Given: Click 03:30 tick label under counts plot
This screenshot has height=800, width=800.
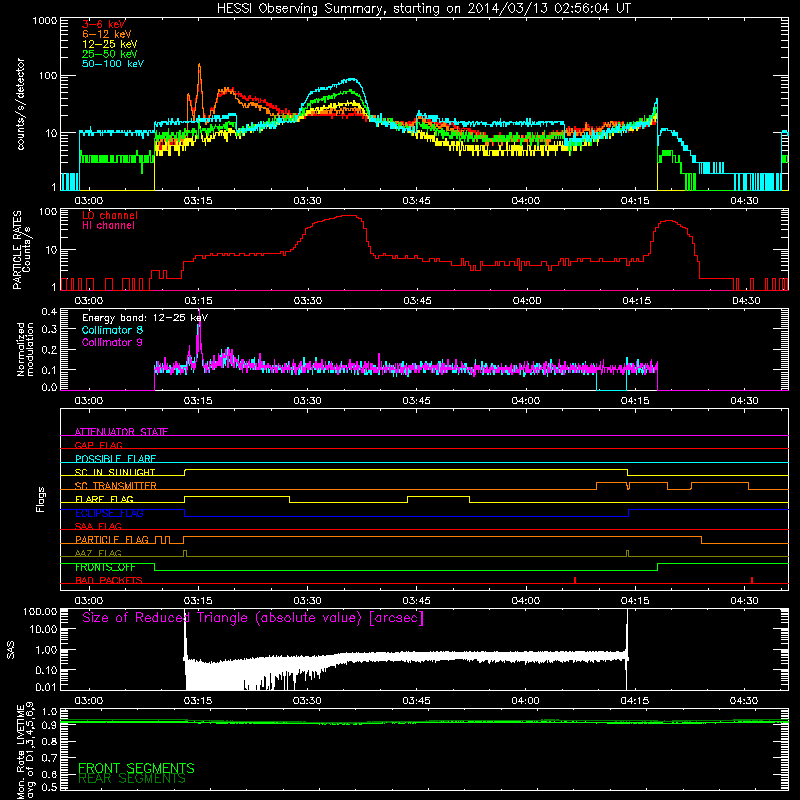Looking at the screenshot, I should pyautogui.click(x=307, y=201).
